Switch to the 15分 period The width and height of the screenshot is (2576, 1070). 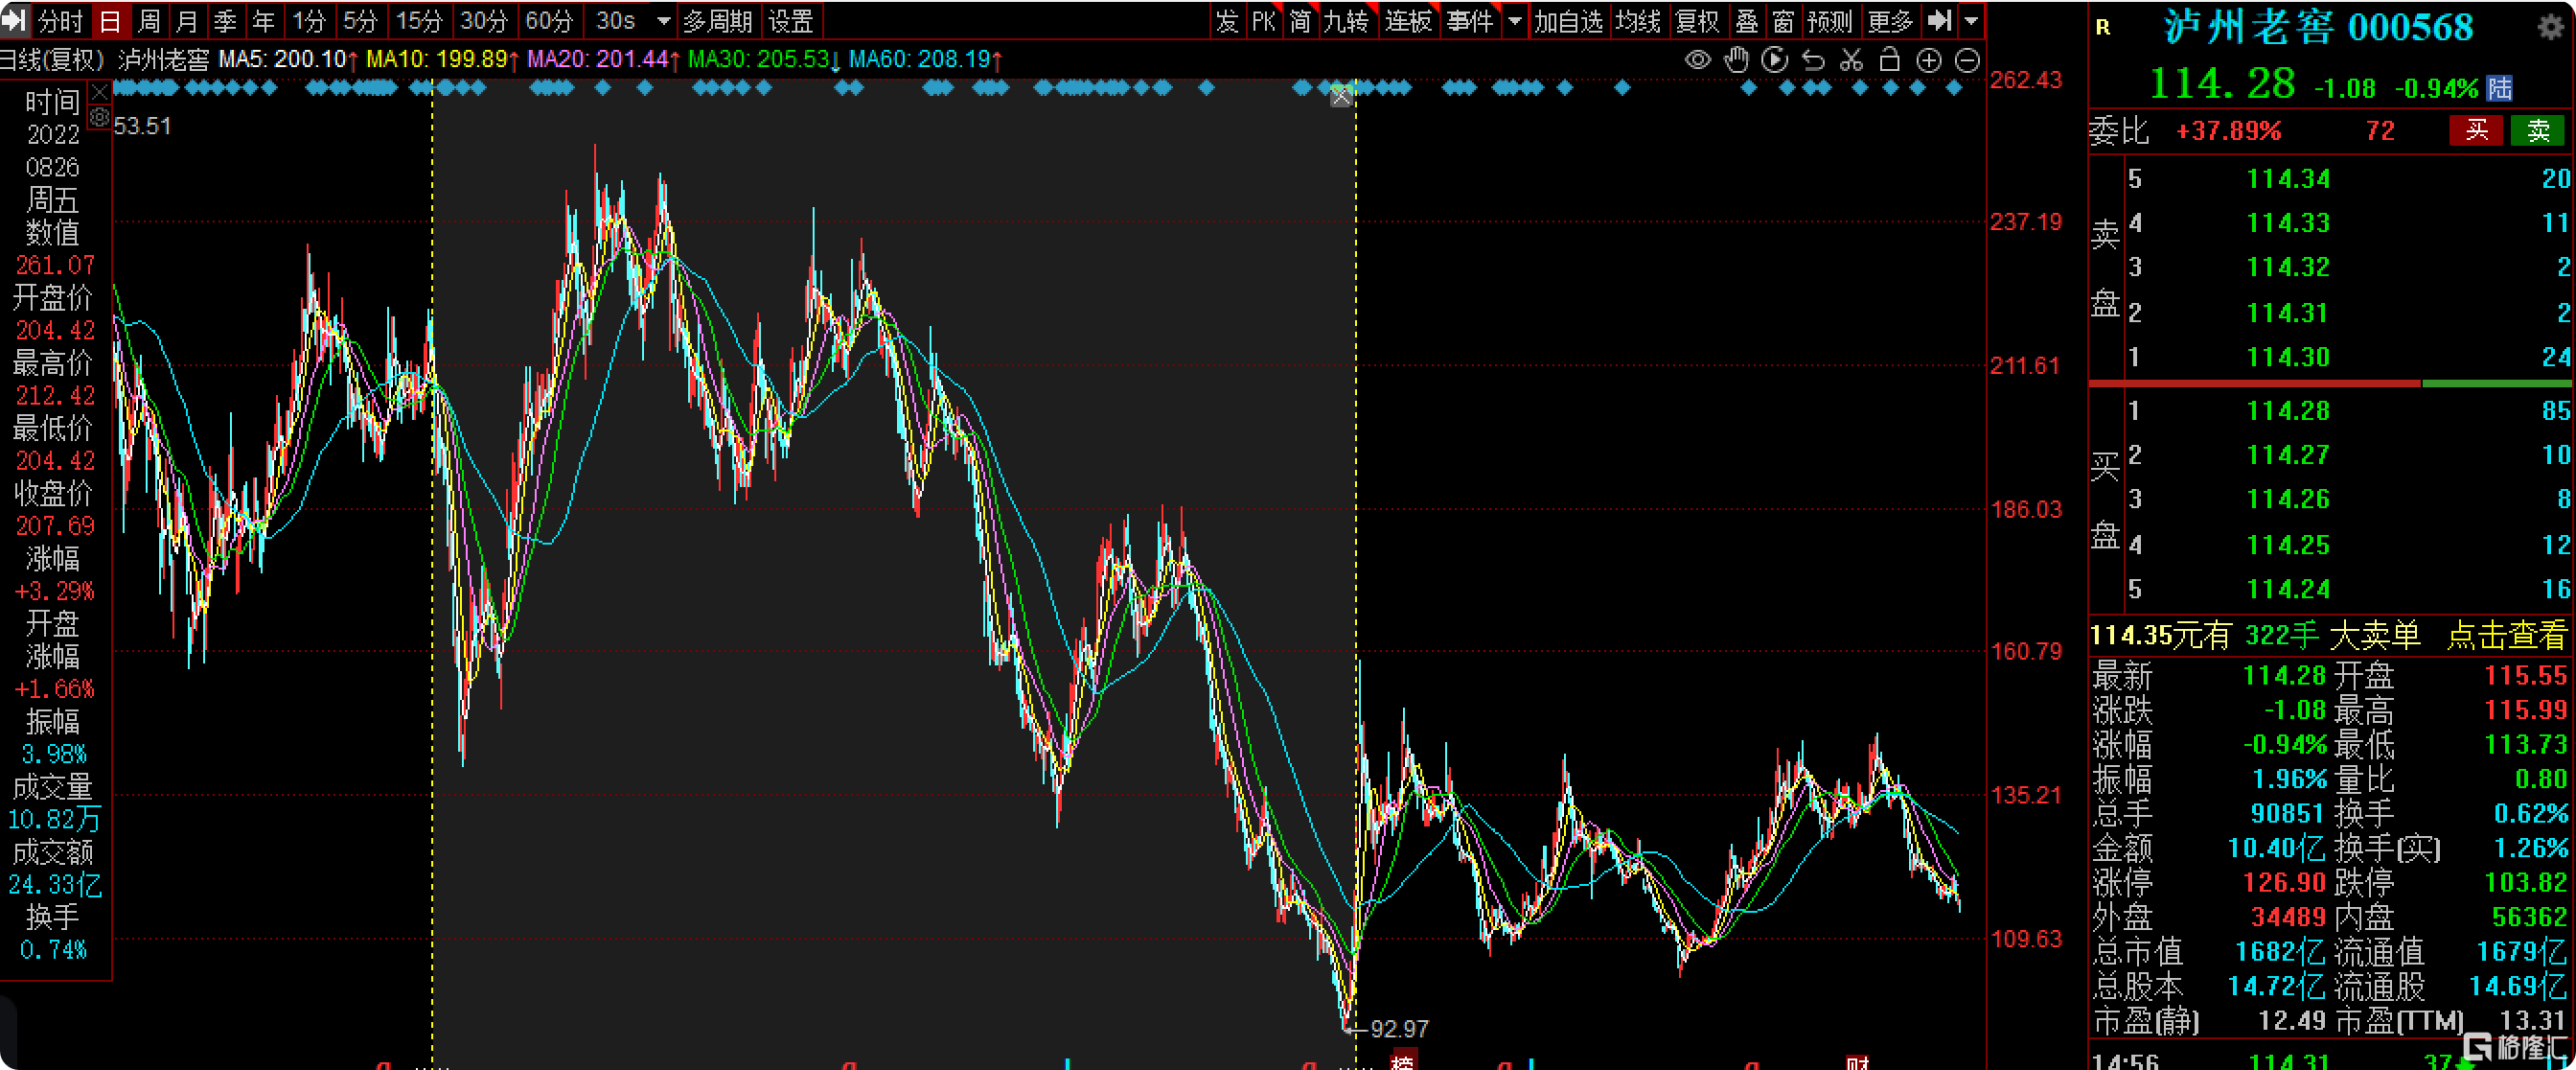[419, 21]
